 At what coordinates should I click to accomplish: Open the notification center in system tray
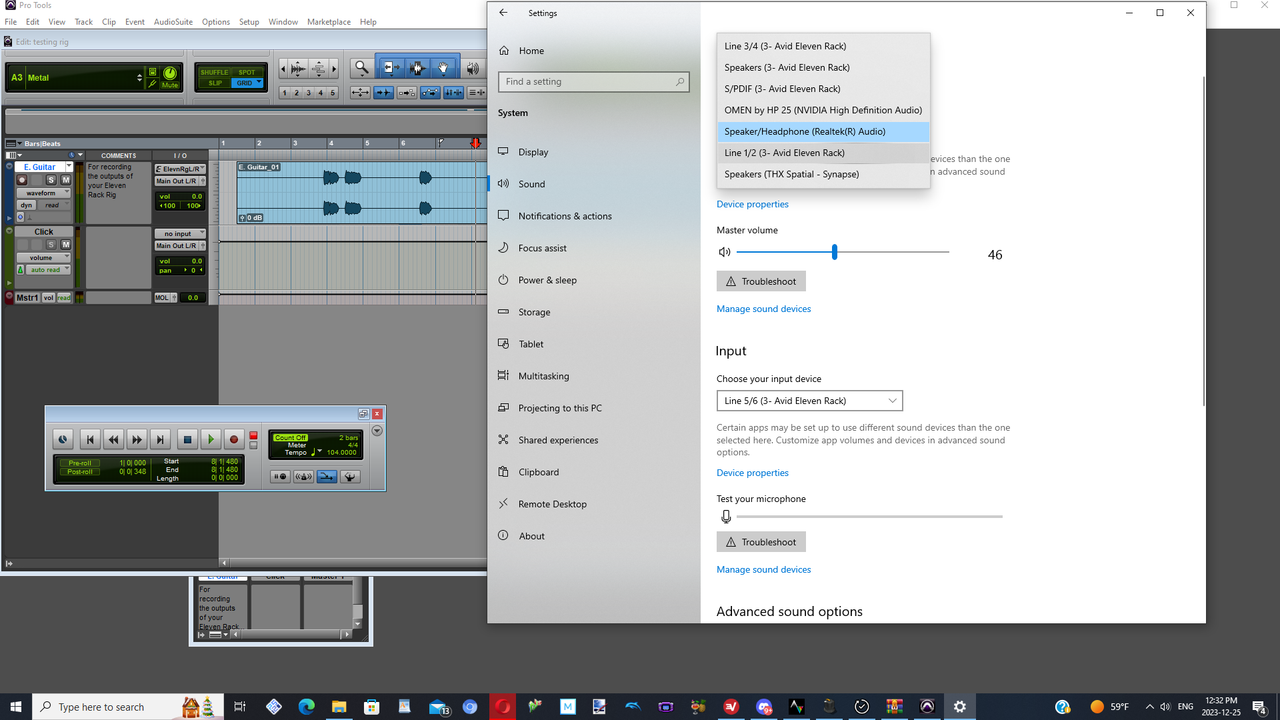tap(1259, 707)
